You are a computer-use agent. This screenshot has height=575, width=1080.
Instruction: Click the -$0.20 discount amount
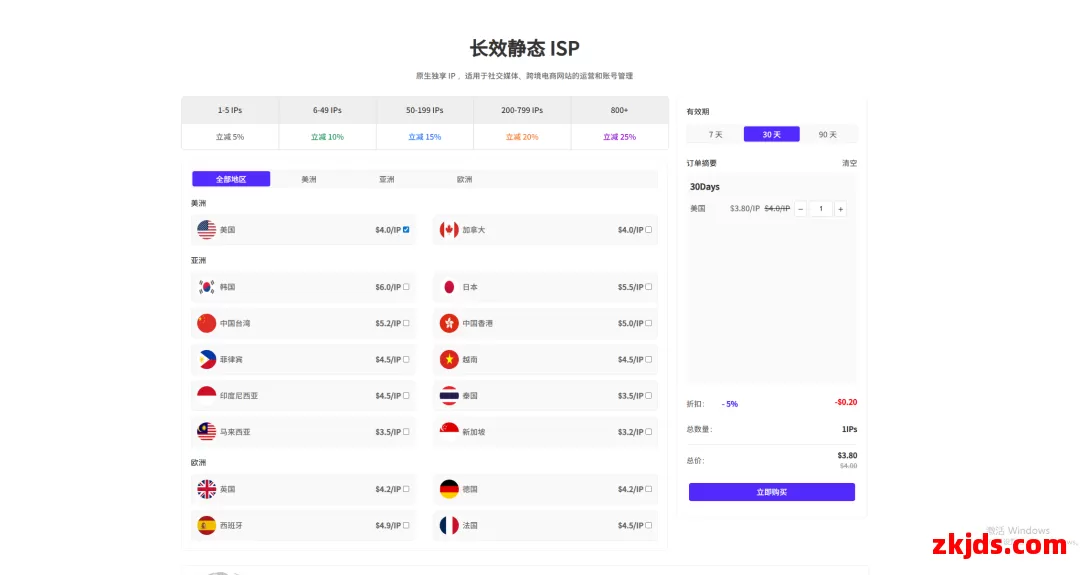(846, 402)
